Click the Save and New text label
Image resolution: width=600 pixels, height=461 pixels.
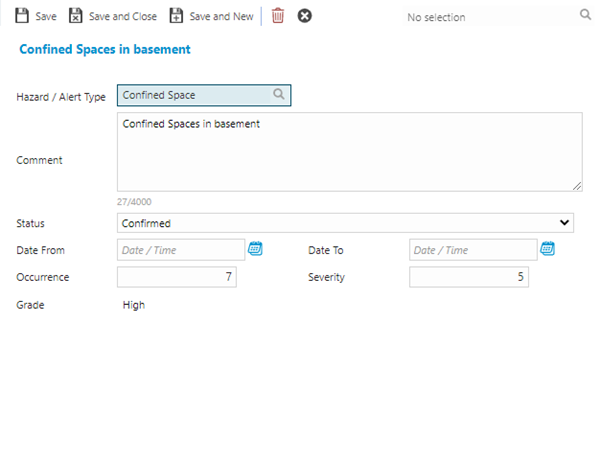pyautogui.click(x=221, y=17)
